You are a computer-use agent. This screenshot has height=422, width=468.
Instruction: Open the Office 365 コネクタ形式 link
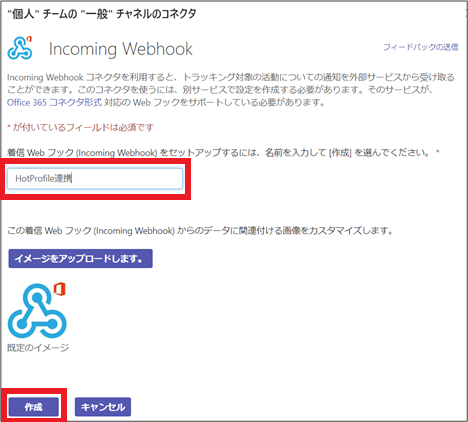coord(54,102)
